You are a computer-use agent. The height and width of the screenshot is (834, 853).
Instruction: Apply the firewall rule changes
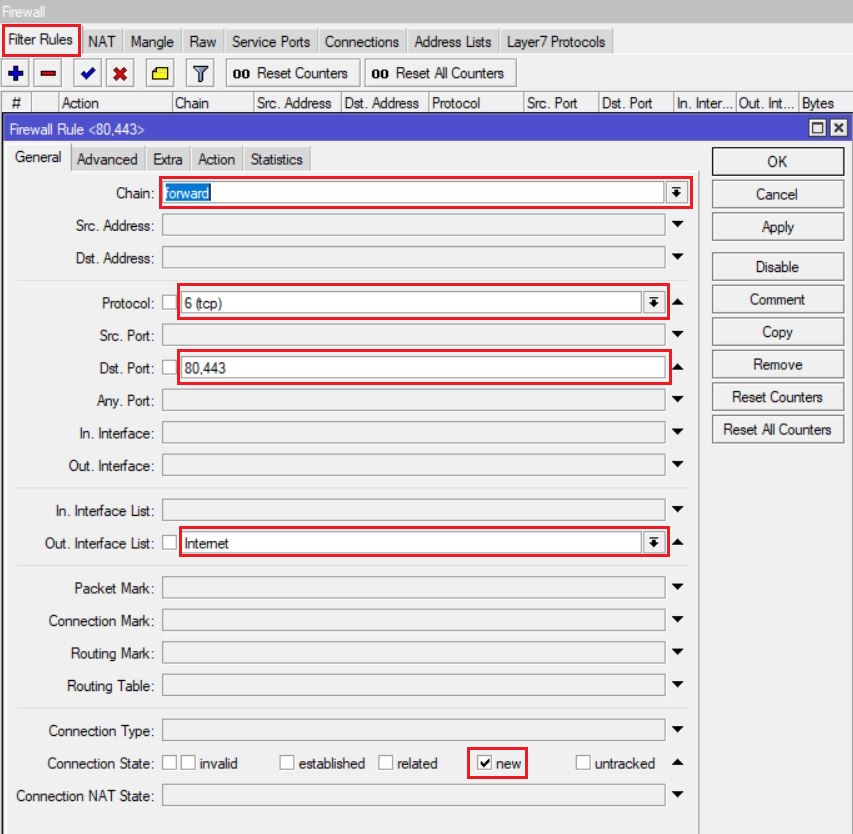coord(776,226)
